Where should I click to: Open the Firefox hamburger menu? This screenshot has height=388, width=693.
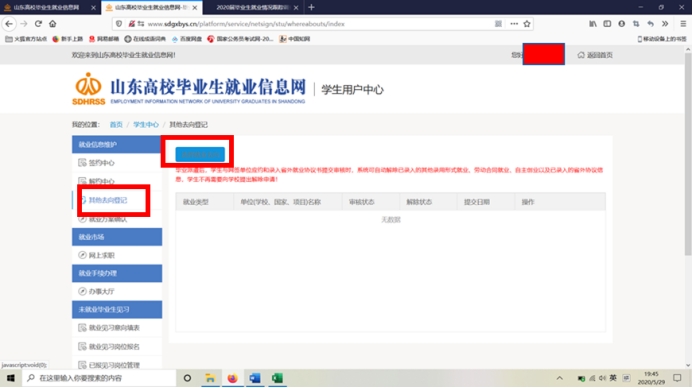[683, 24]
